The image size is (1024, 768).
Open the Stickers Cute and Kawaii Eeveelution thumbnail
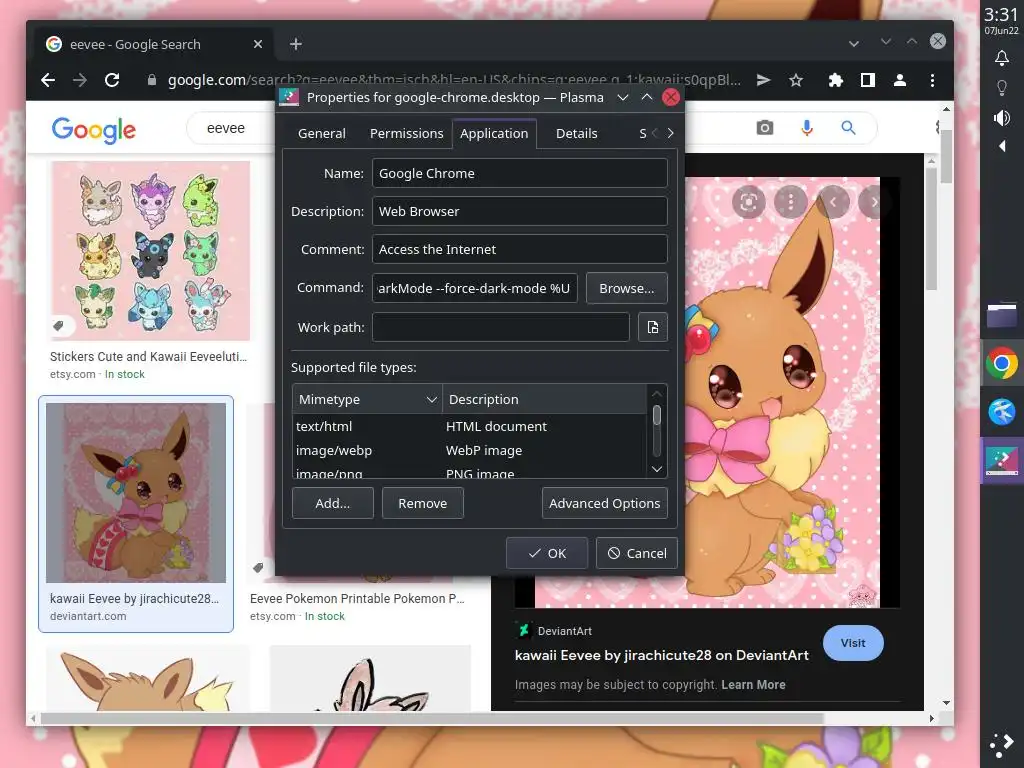click(x=150, y=251)
